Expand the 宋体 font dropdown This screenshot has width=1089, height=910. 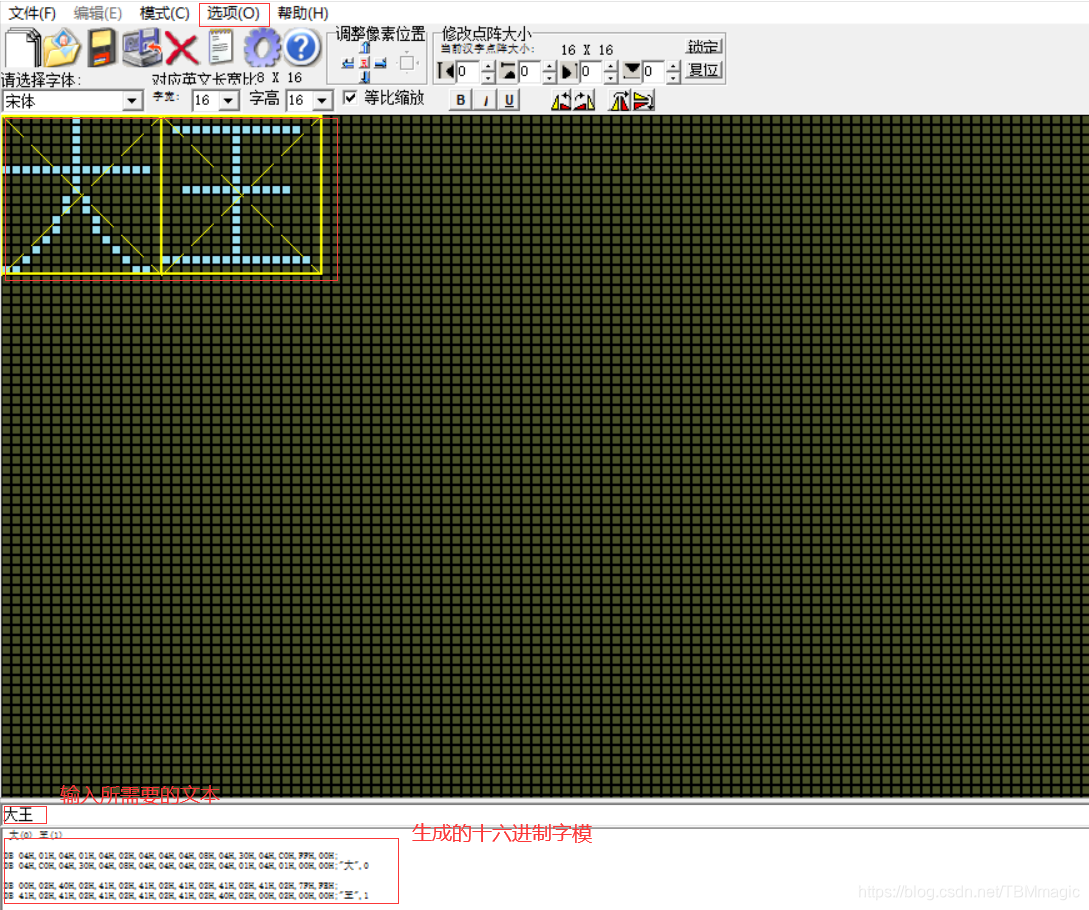point(131,101)
